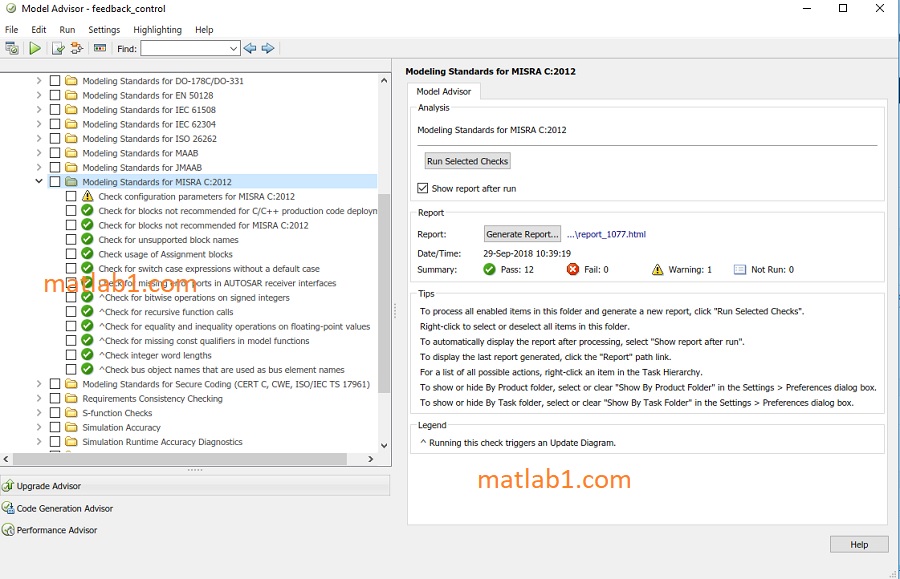The width and height of the screenshot is (900, 579).
Task: Click folder icon of Modeling Standards for MAAB
Action: coord(71,153)
